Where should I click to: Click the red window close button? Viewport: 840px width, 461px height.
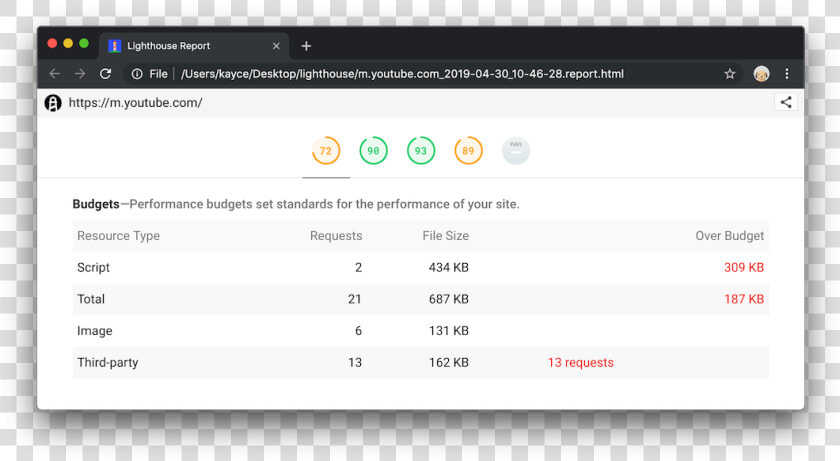pos(52,43)
